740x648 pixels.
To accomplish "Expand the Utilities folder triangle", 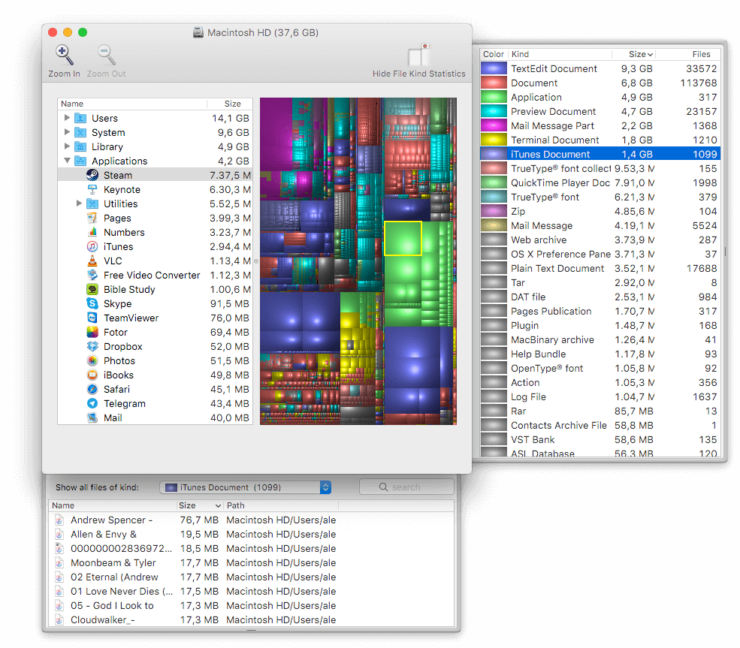I will (x=79, y=203).
